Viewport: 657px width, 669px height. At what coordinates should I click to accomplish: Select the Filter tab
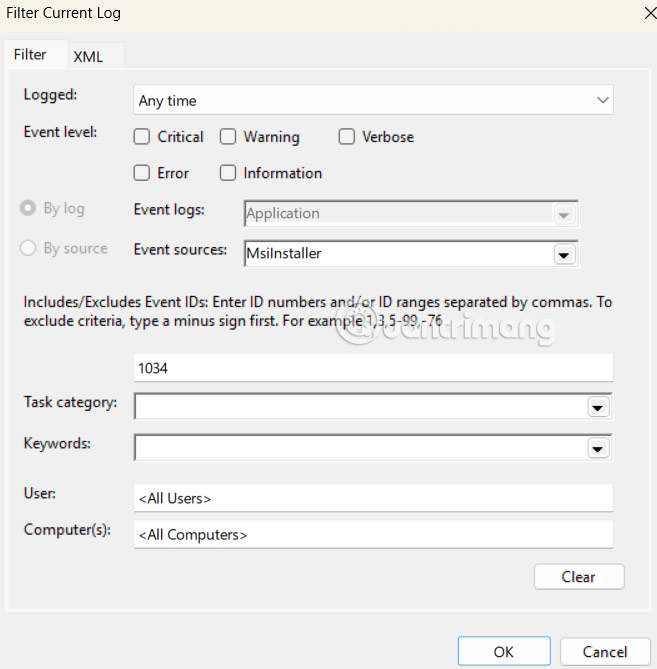(30, 55)
